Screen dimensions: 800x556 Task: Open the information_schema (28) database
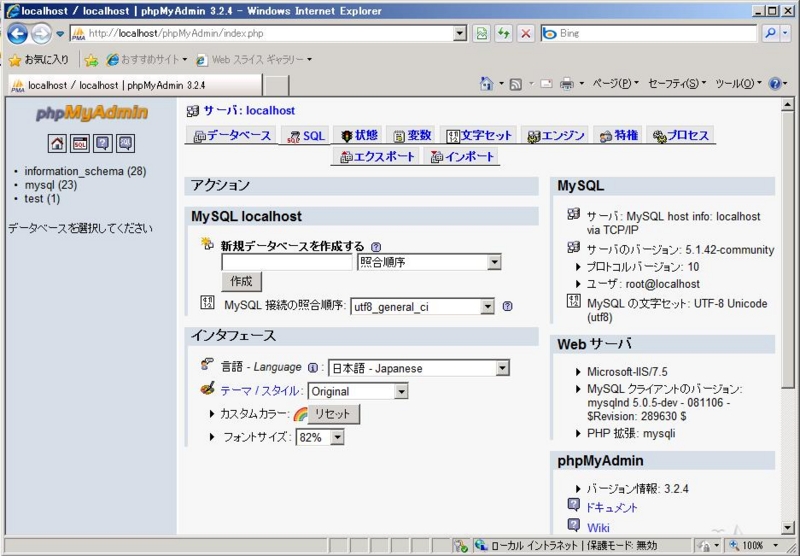click(x=85, y=171)
